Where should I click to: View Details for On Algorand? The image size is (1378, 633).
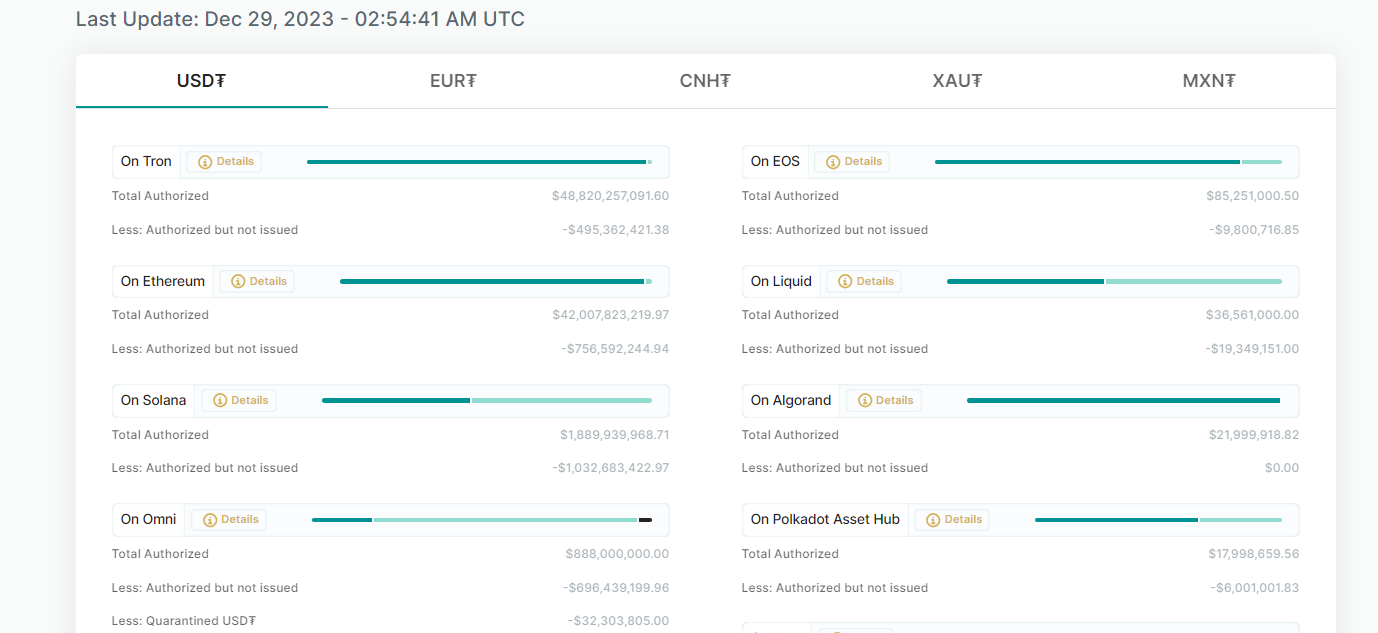coord(884,401)
